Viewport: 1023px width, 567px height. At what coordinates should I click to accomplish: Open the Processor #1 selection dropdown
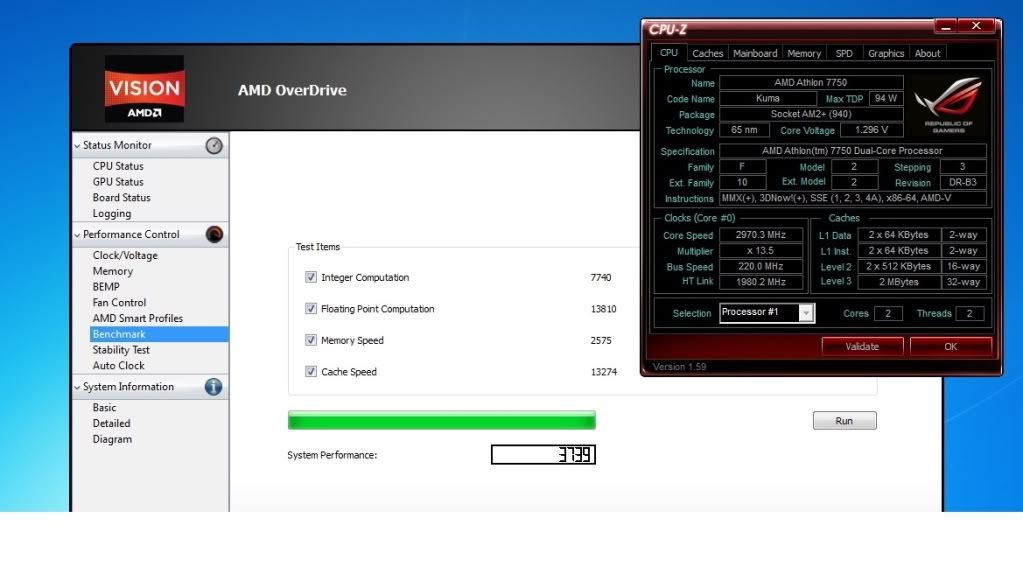[806, 313]
